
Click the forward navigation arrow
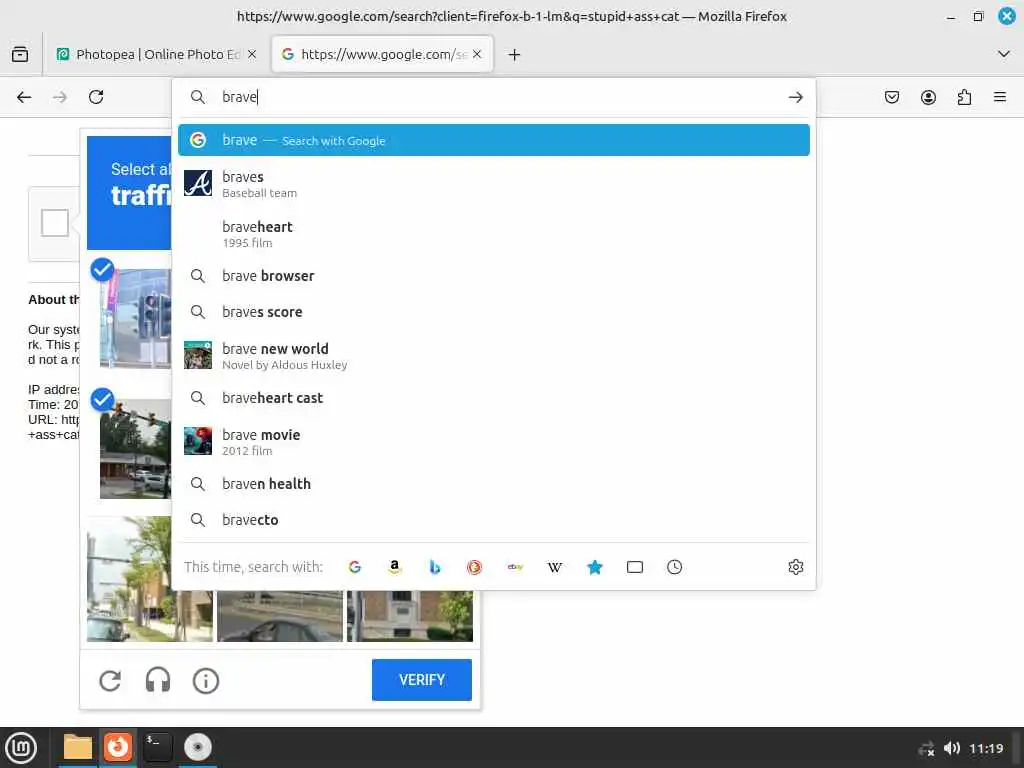pyautogui.click(x=60, y=97)
